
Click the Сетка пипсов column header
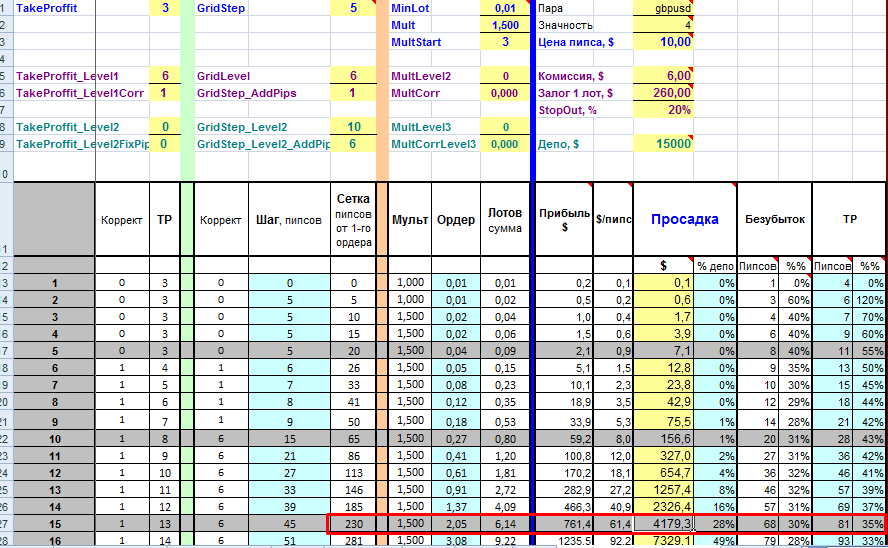point(353,220)
